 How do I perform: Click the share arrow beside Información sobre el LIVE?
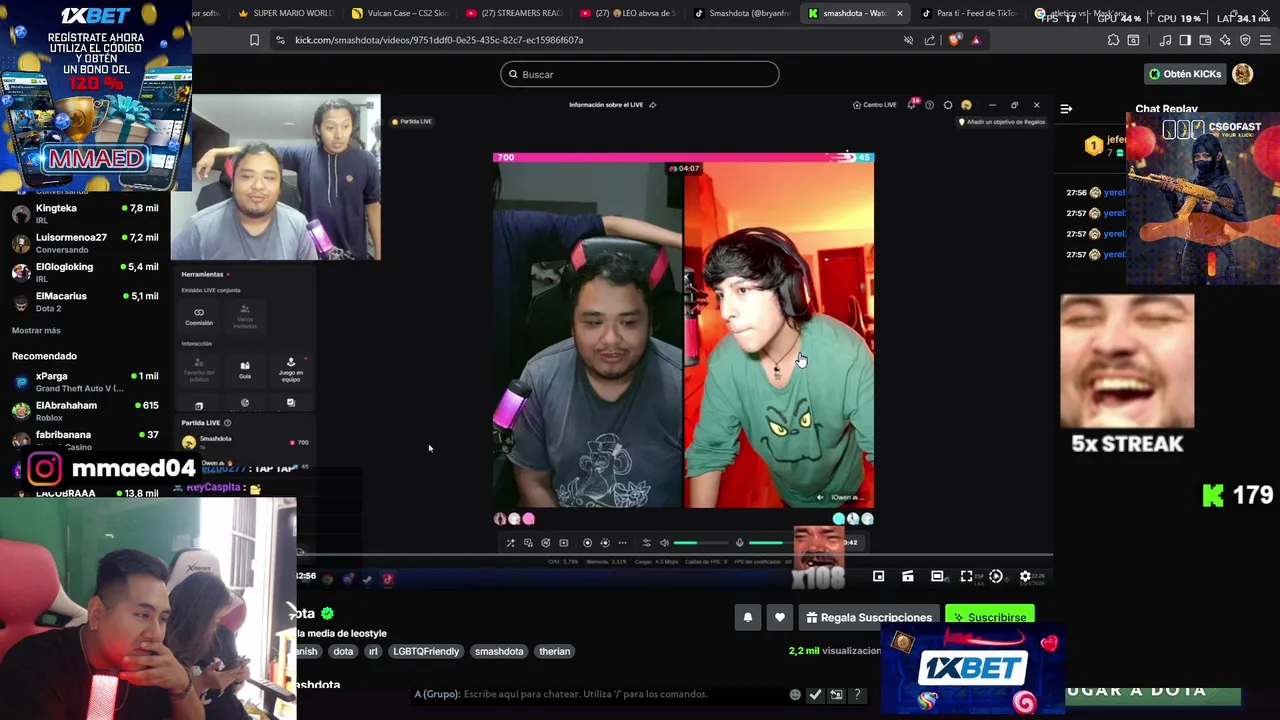[x=653, y=105]
